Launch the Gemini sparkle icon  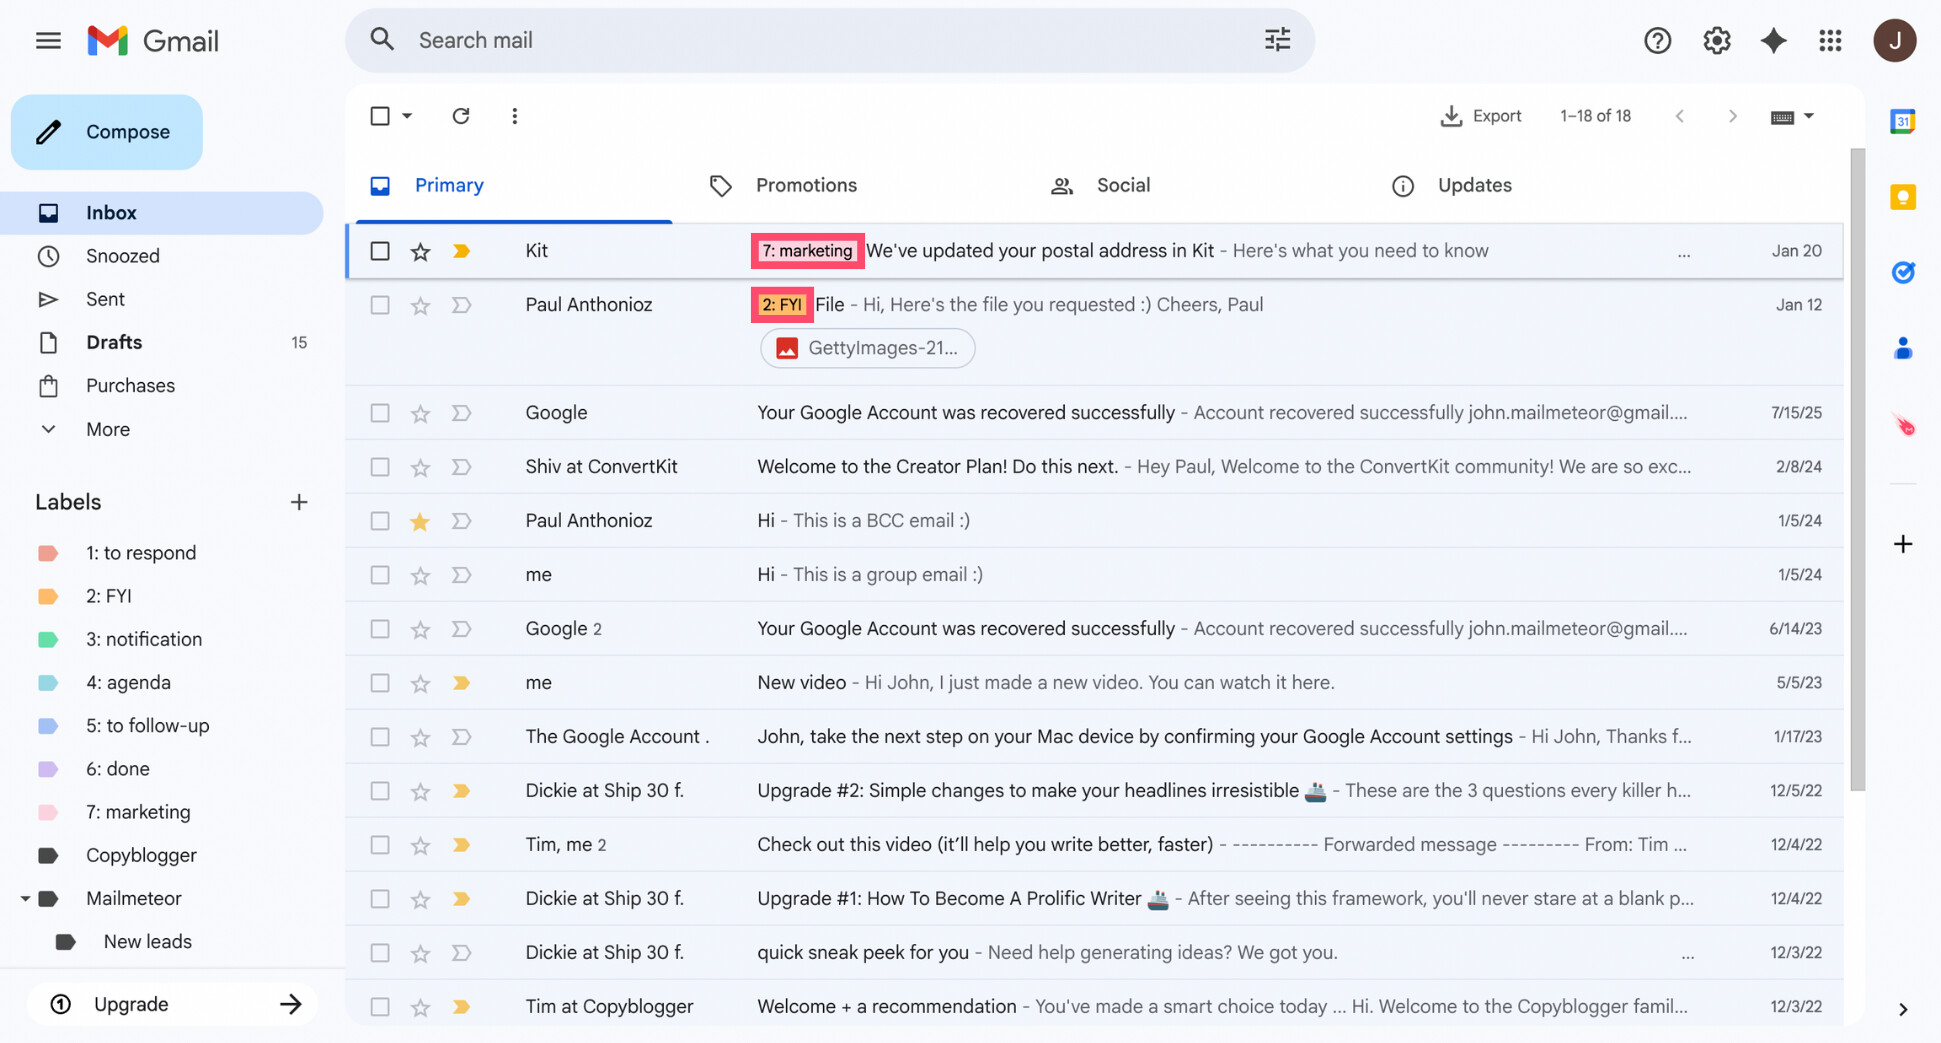click(x=1773, y=40)
